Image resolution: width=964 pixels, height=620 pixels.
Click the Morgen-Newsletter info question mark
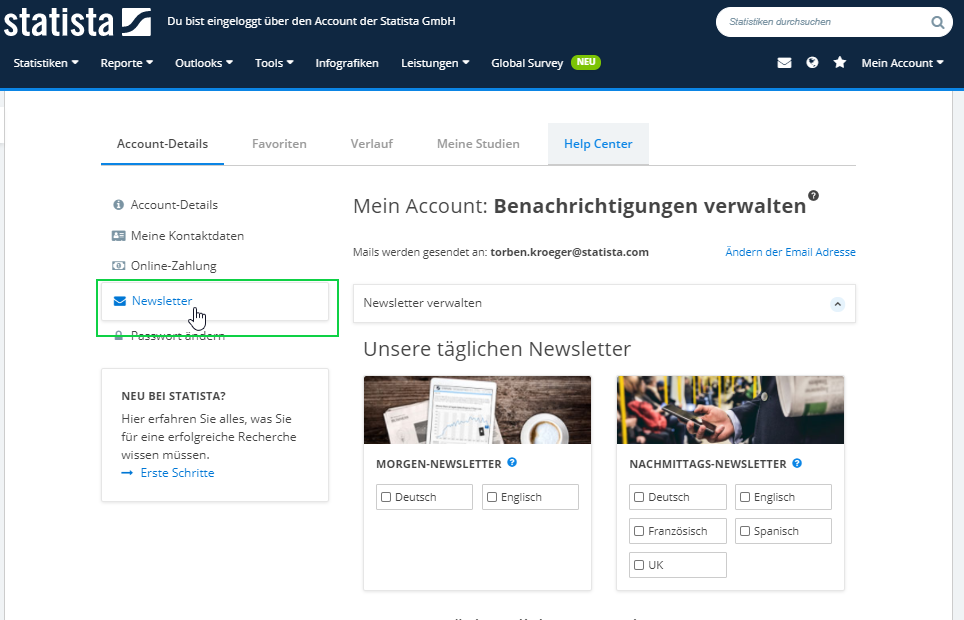point(512,463)
